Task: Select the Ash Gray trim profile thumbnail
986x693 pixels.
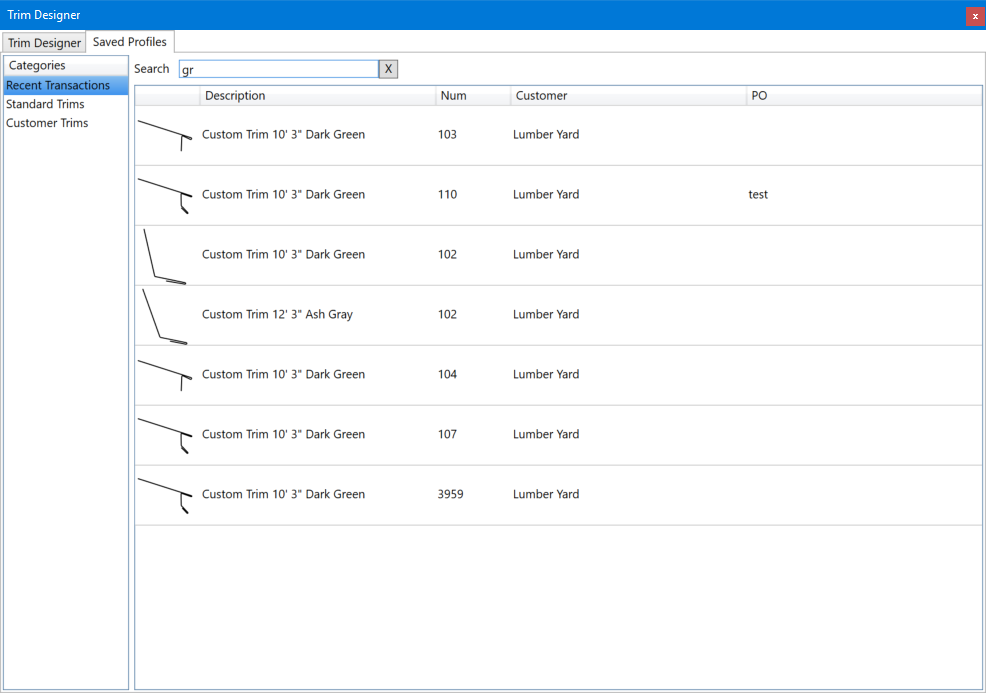Action: [x=165, y=315]
